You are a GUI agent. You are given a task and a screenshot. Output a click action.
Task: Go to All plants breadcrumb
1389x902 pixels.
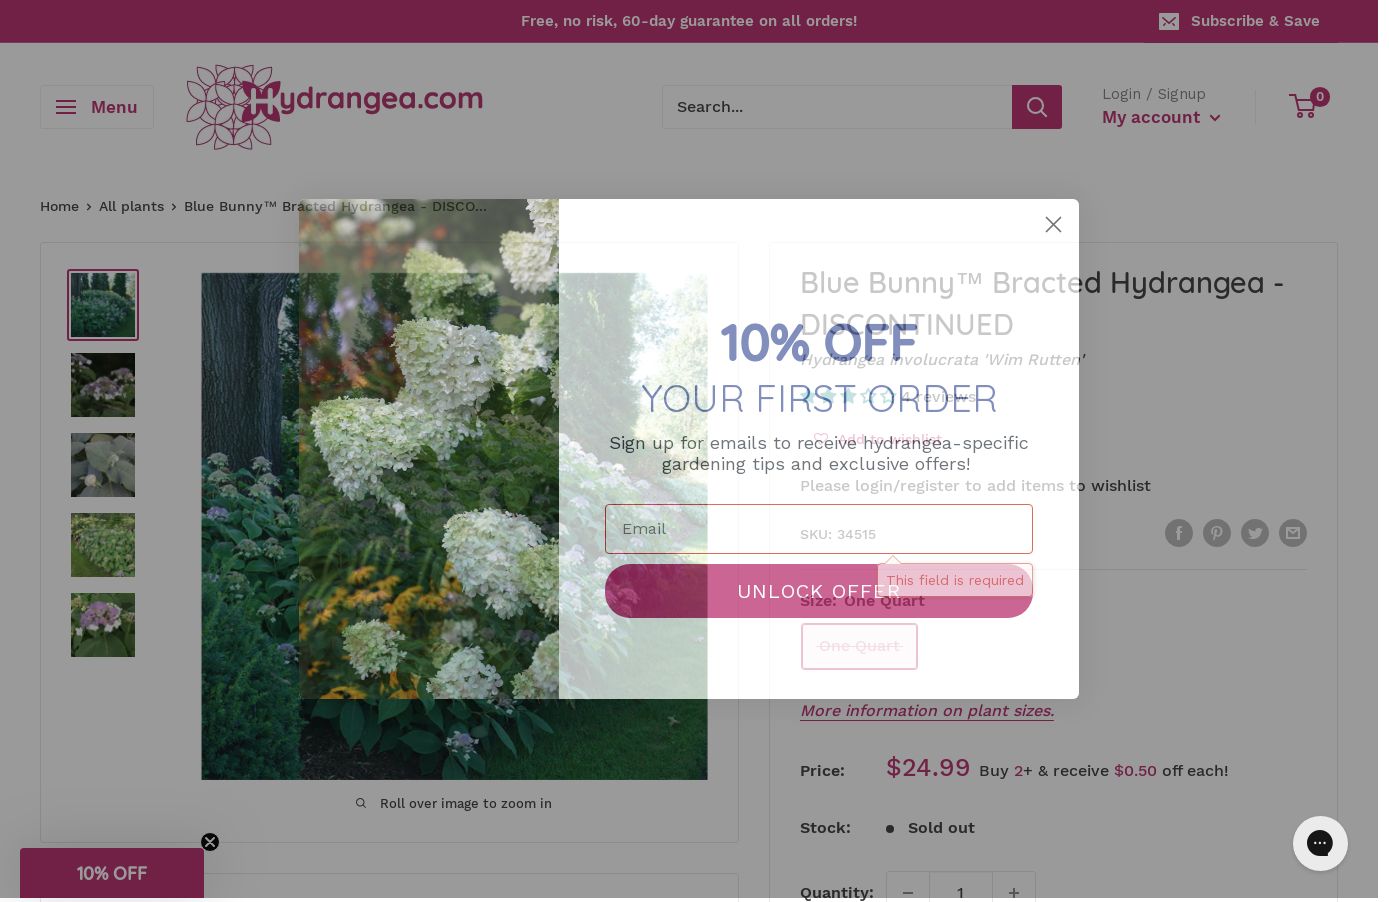131,206
